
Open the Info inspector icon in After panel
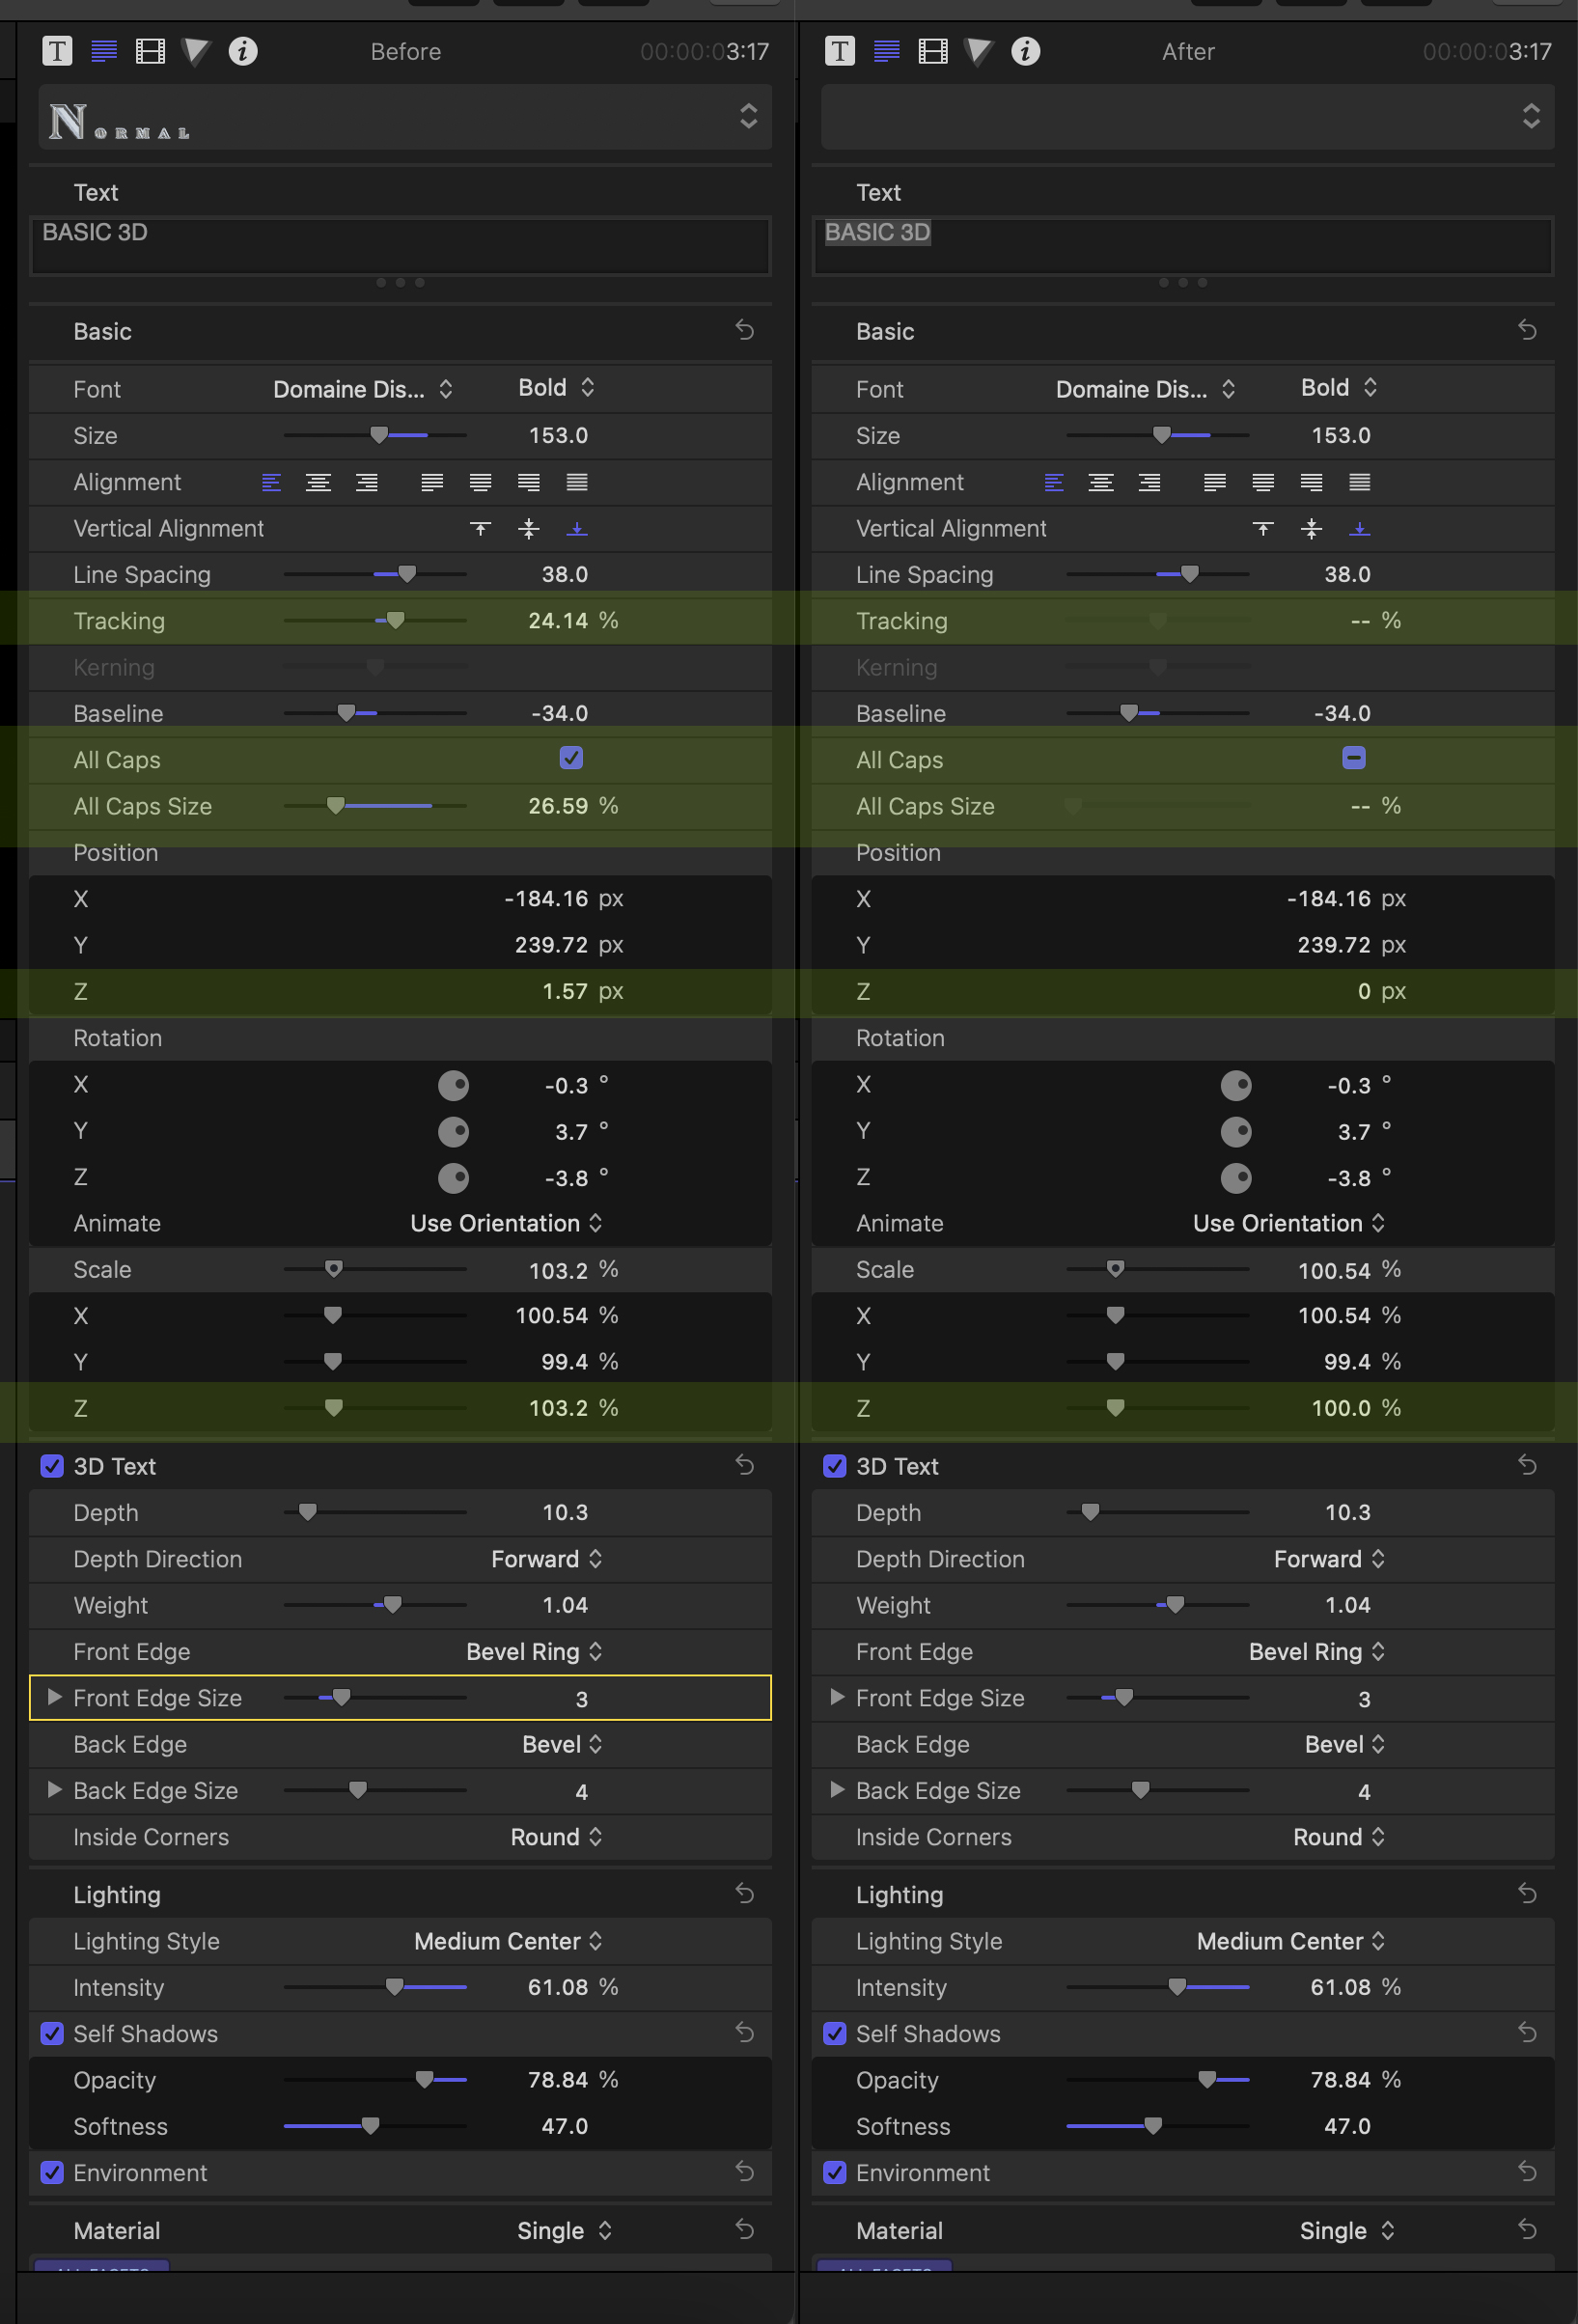tap(1025, 51)
